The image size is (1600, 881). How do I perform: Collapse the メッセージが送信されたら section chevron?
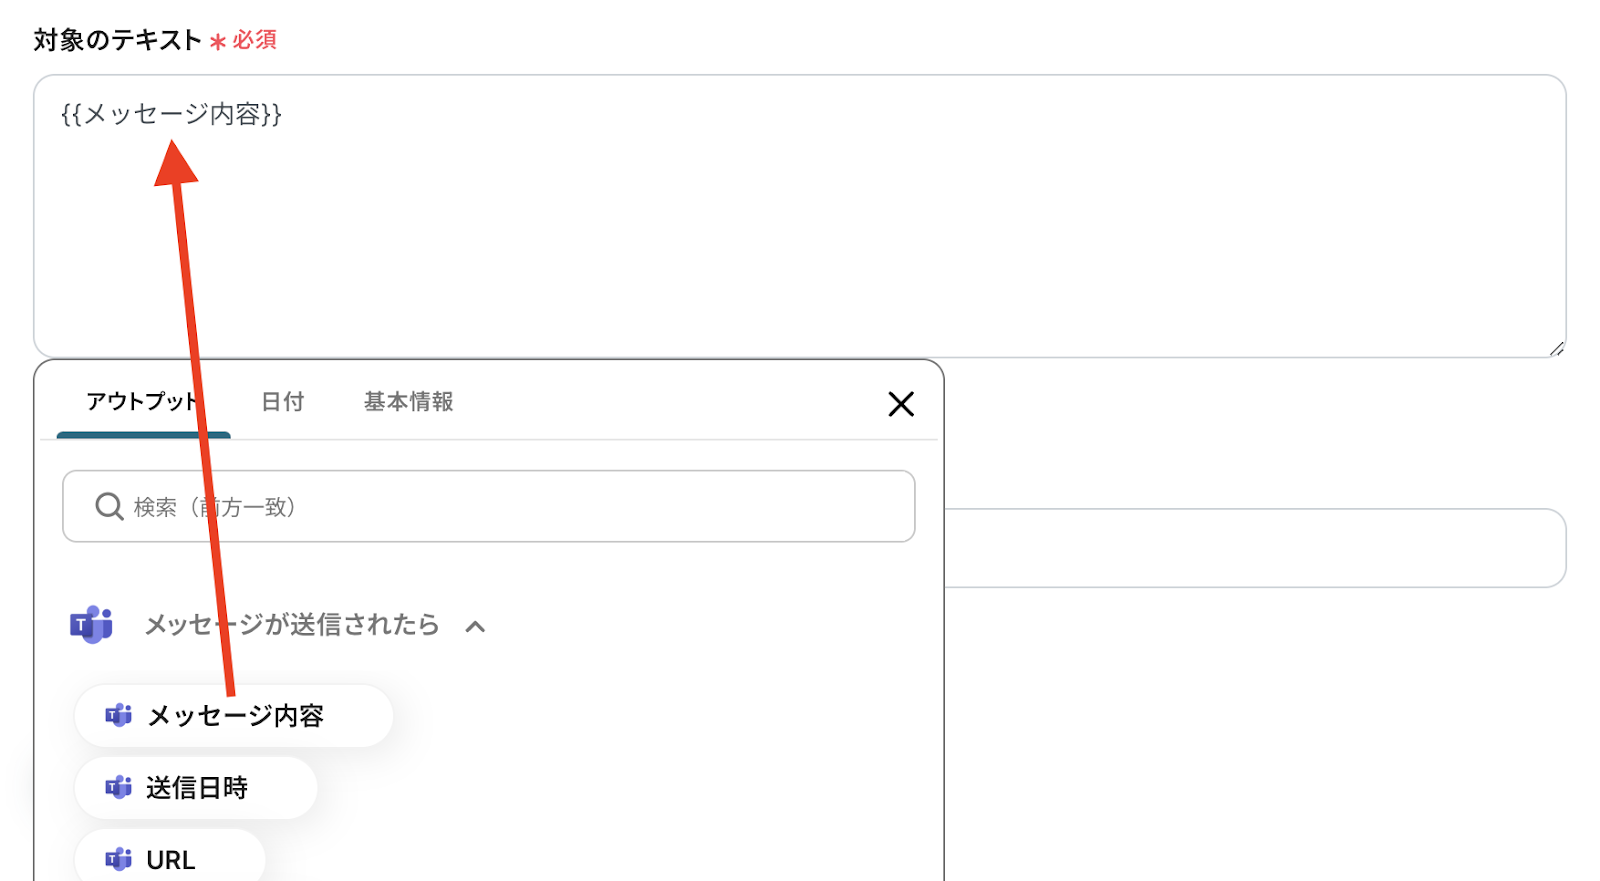click(476, 627)
